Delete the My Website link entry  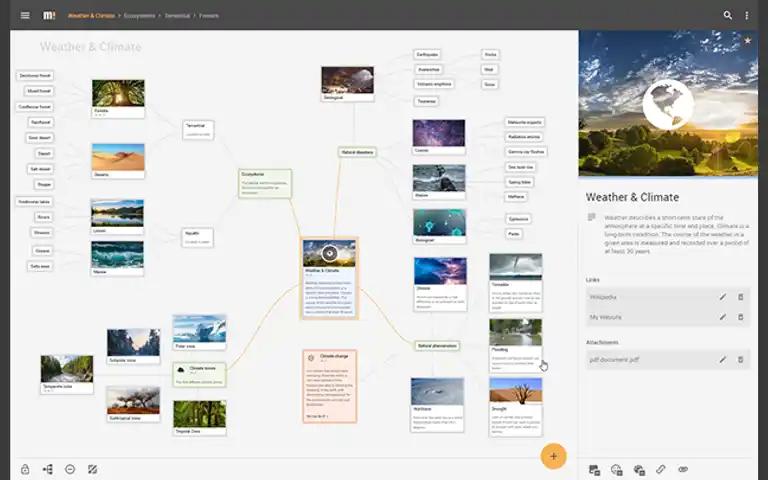click(x=741, y=317)
